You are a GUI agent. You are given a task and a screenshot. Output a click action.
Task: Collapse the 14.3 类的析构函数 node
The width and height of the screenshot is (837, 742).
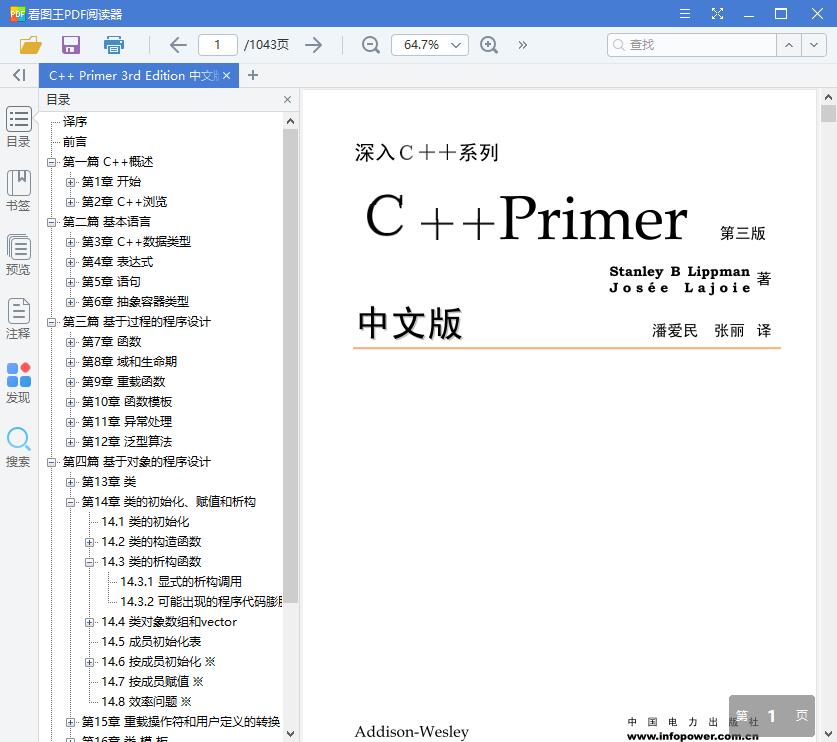pos(90,562)
